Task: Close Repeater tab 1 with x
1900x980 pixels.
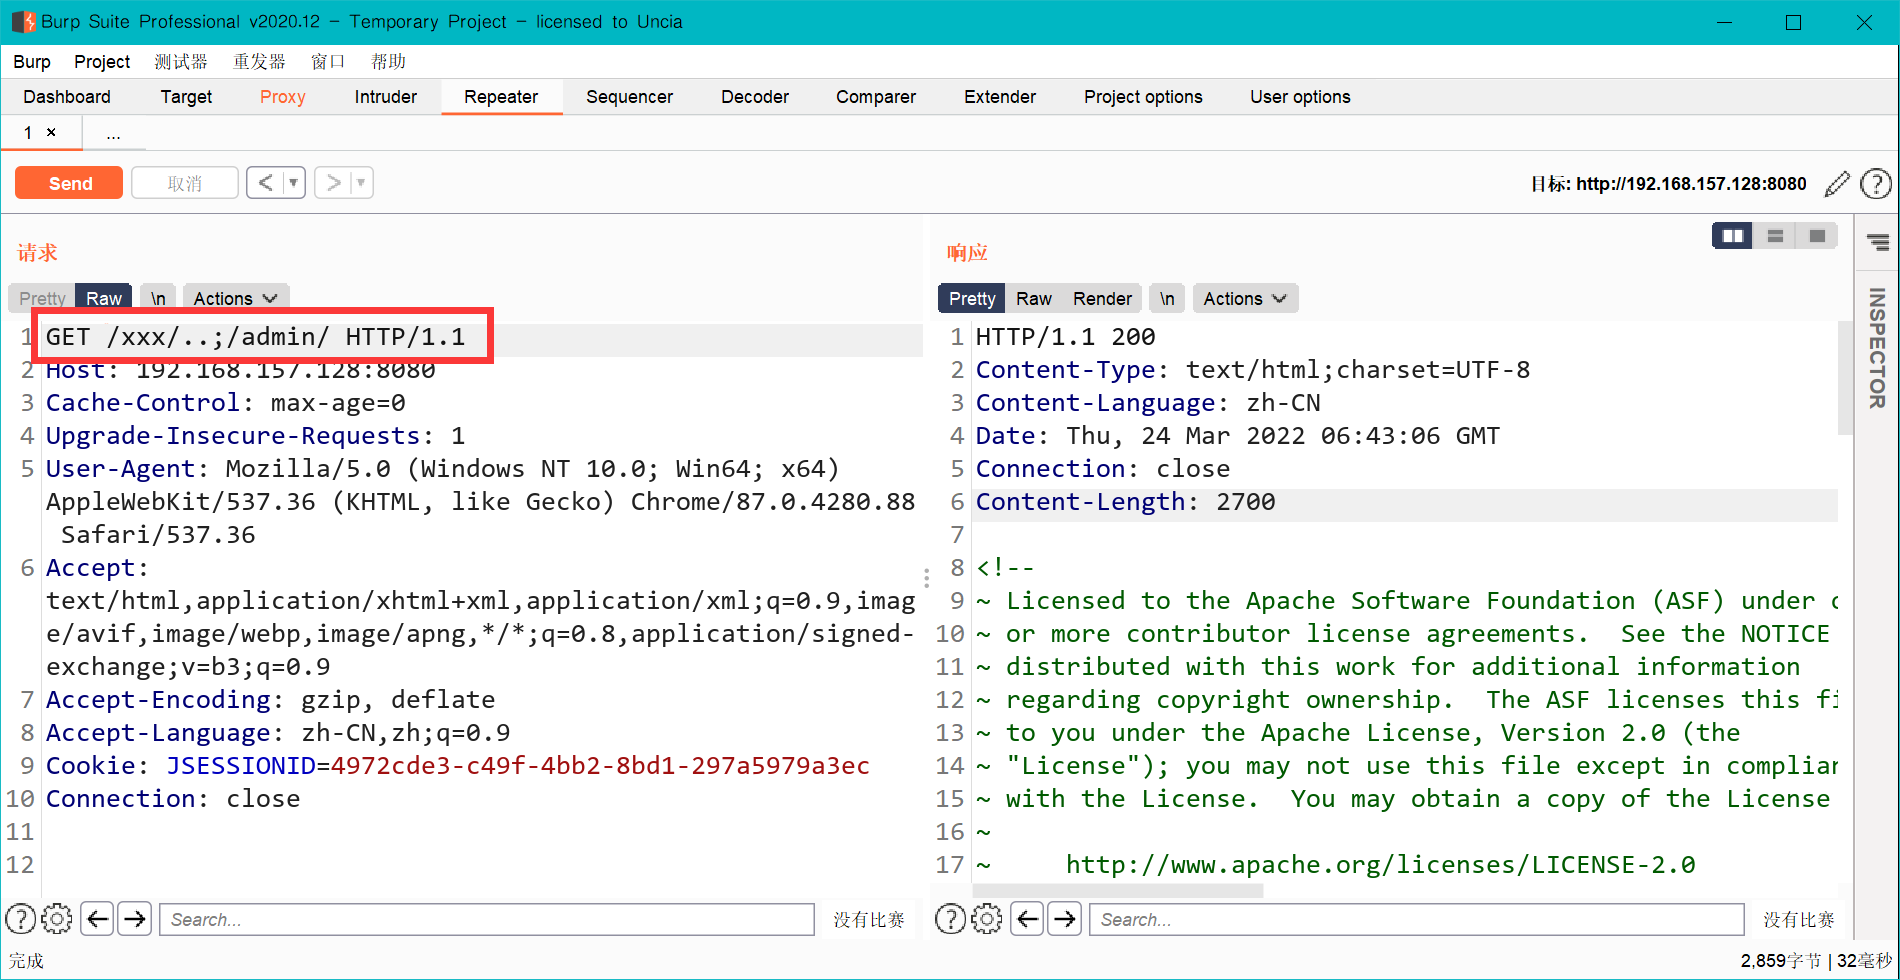Action: pos(51,132)
